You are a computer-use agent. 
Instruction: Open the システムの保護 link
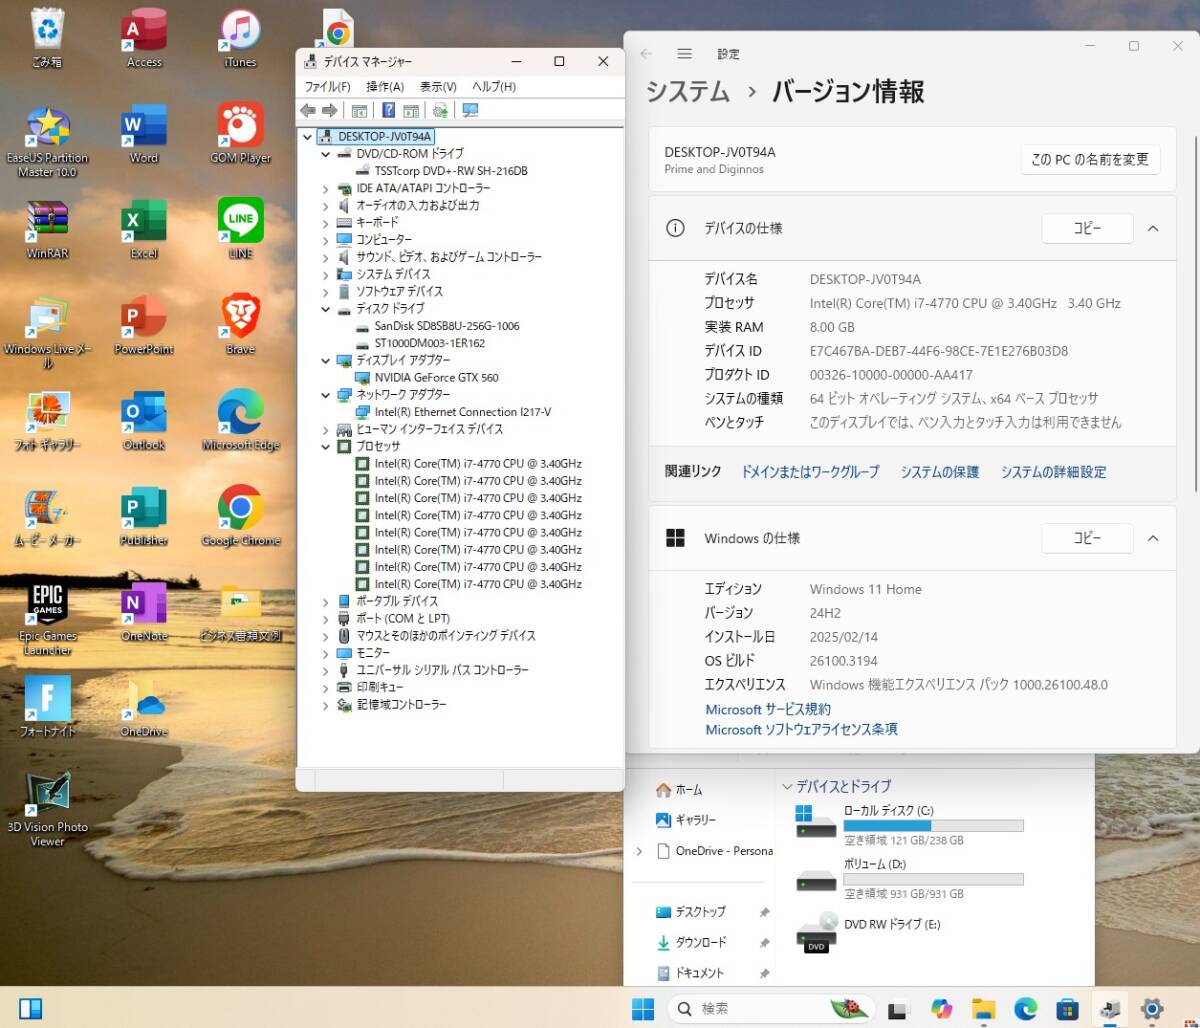click(940, 472)
